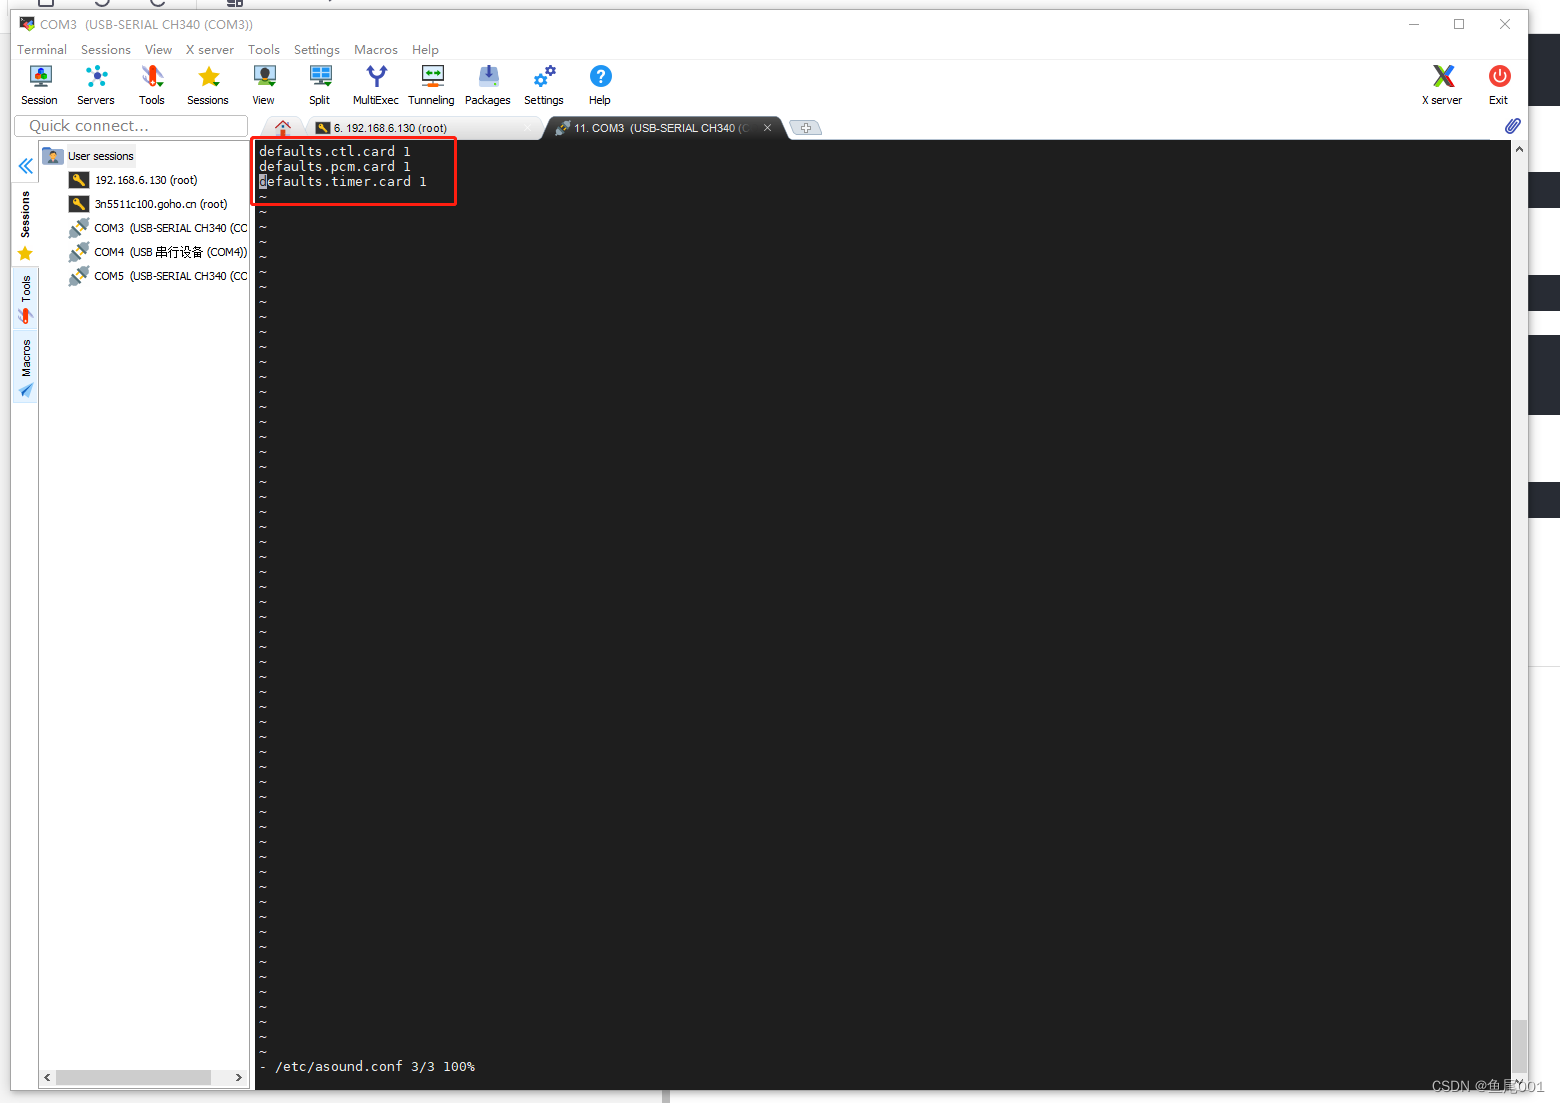The width and height of the screenshot is (1560, 1103).
Task: Start a new session with the Session icon
Action: point(39,84)
